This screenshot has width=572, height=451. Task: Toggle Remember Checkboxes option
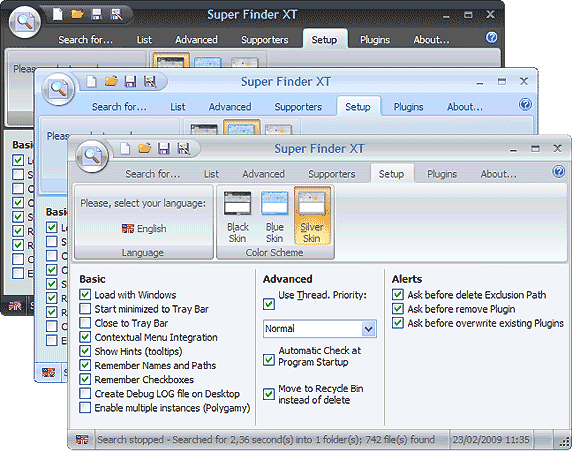coord(85,379)
